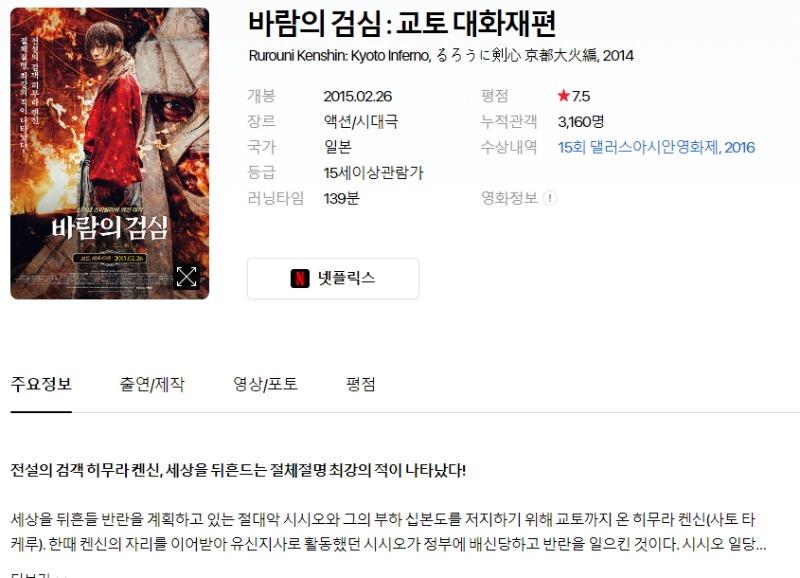Click the red Netflix N logo

pos(300,278)
